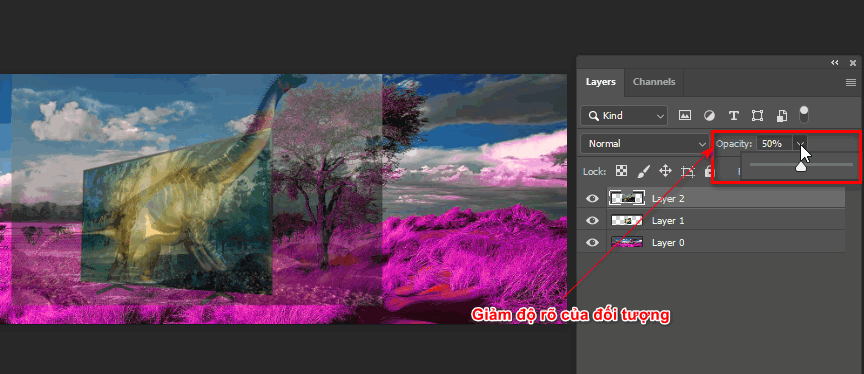Open the Kind filter dropdown
This screenshot has height=374, width=864.
click(624, 116)
